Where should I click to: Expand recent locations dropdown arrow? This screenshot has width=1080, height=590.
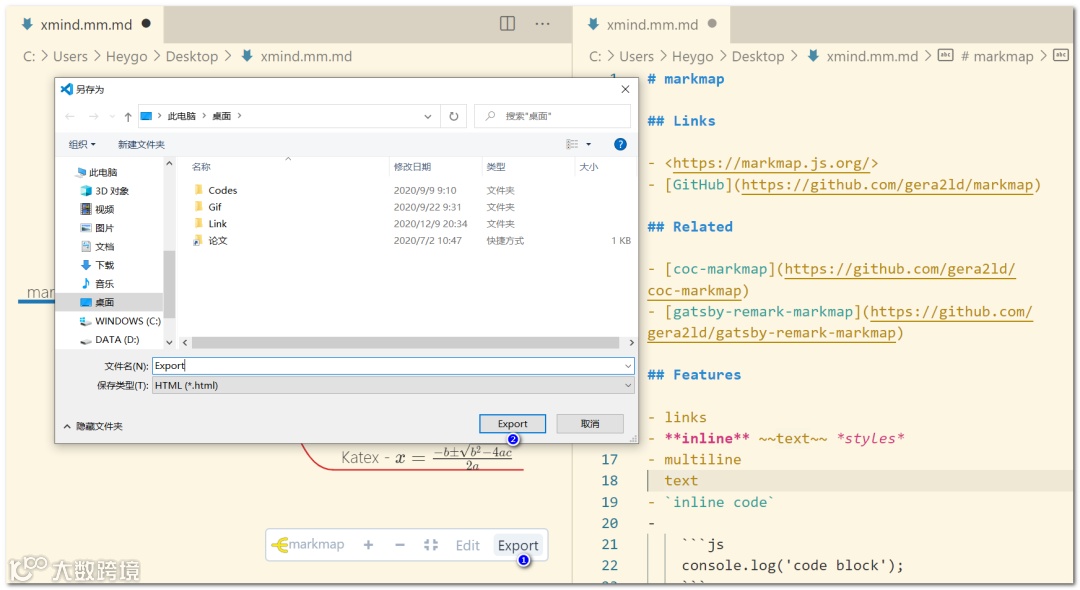112,116
